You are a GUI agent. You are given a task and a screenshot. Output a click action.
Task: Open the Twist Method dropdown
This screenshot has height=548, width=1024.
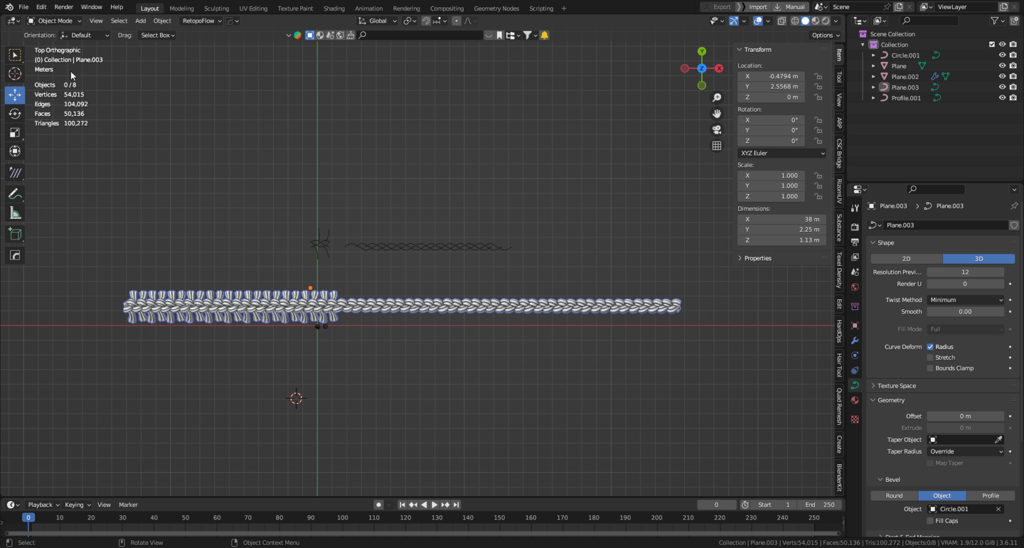965,300
